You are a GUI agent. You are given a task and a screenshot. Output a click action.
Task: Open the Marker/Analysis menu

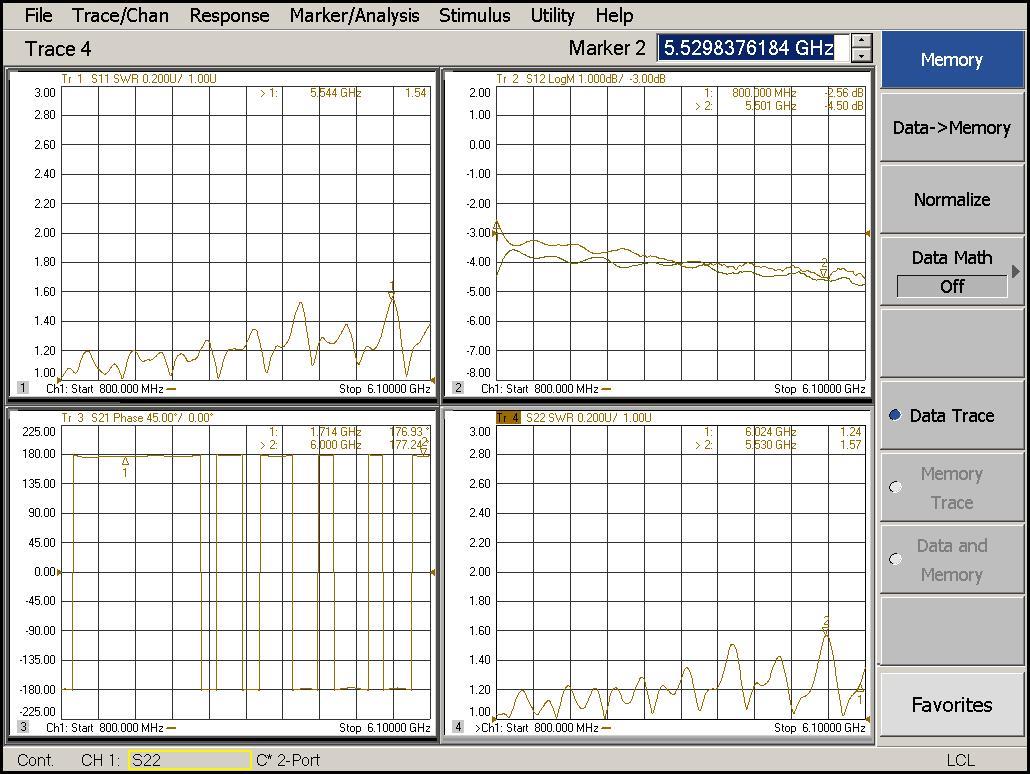click(354, 15)
